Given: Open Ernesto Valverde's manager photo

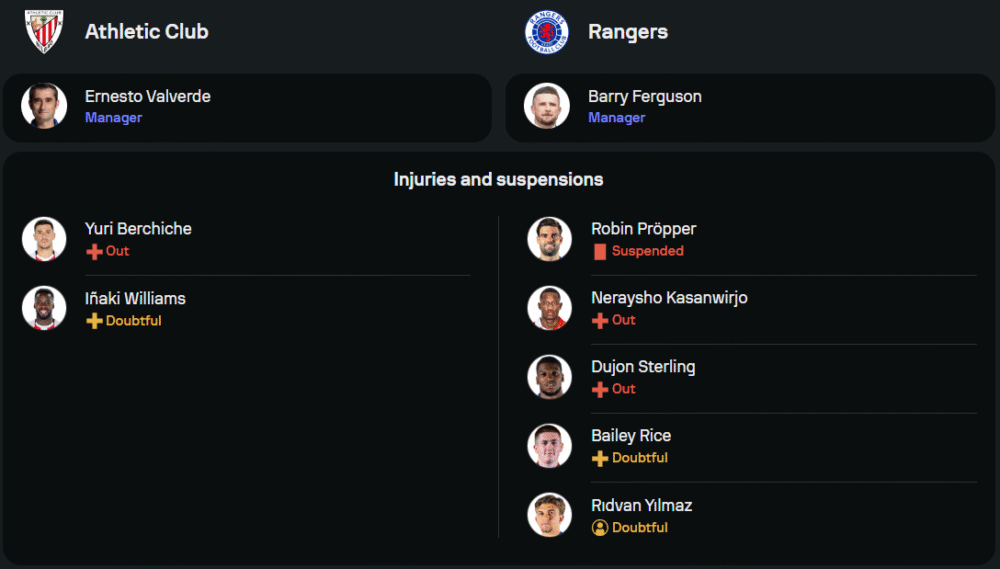Looking at the screenshot, I should [44, 106].
